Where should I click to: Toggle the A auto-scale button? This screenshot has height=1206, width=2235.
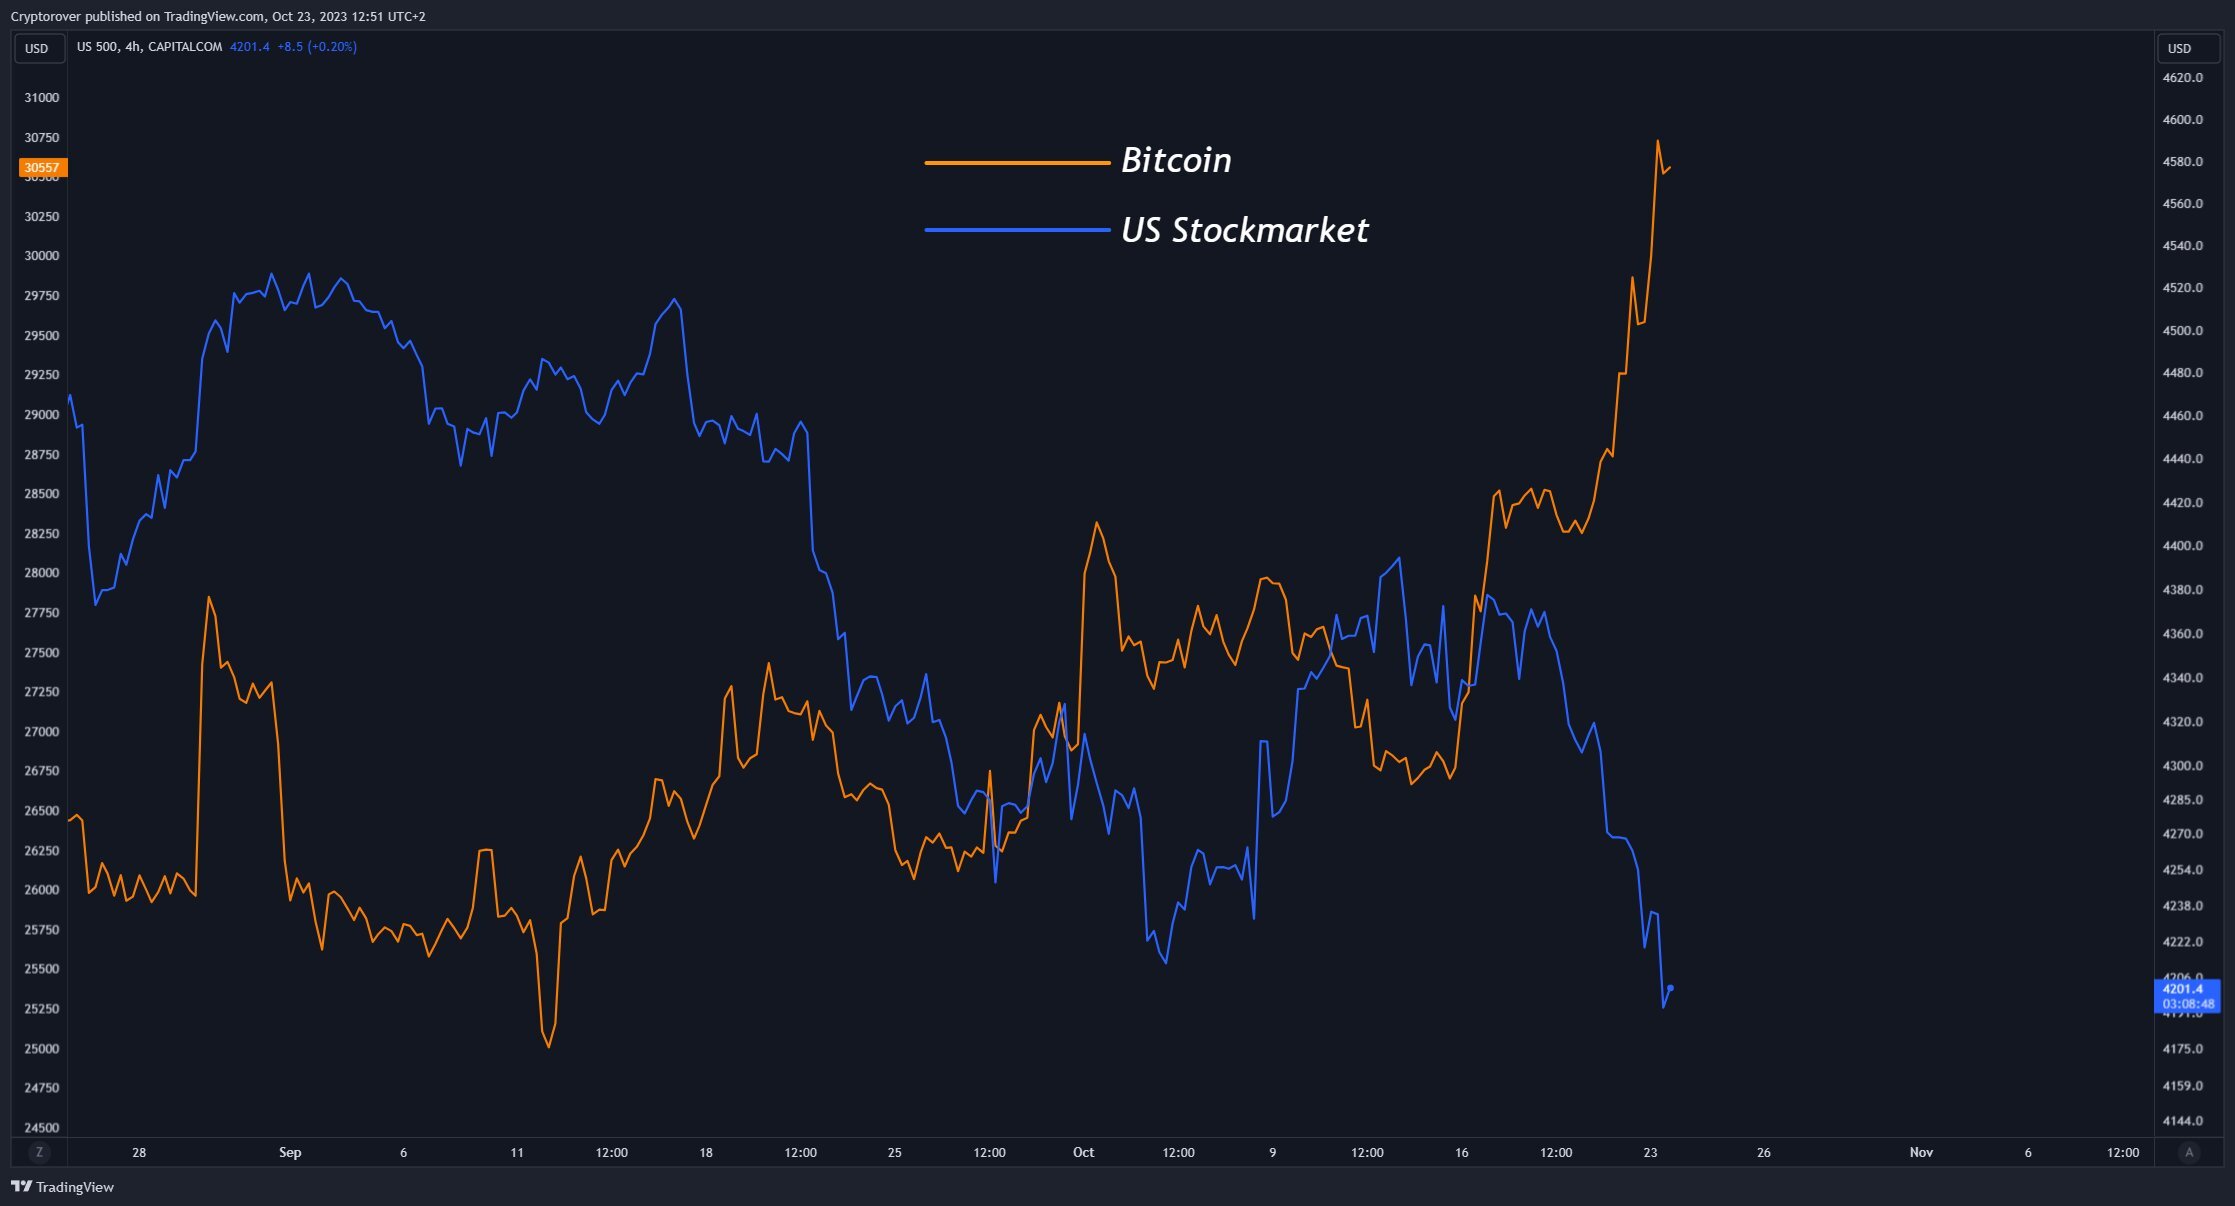(2189, 1152)
